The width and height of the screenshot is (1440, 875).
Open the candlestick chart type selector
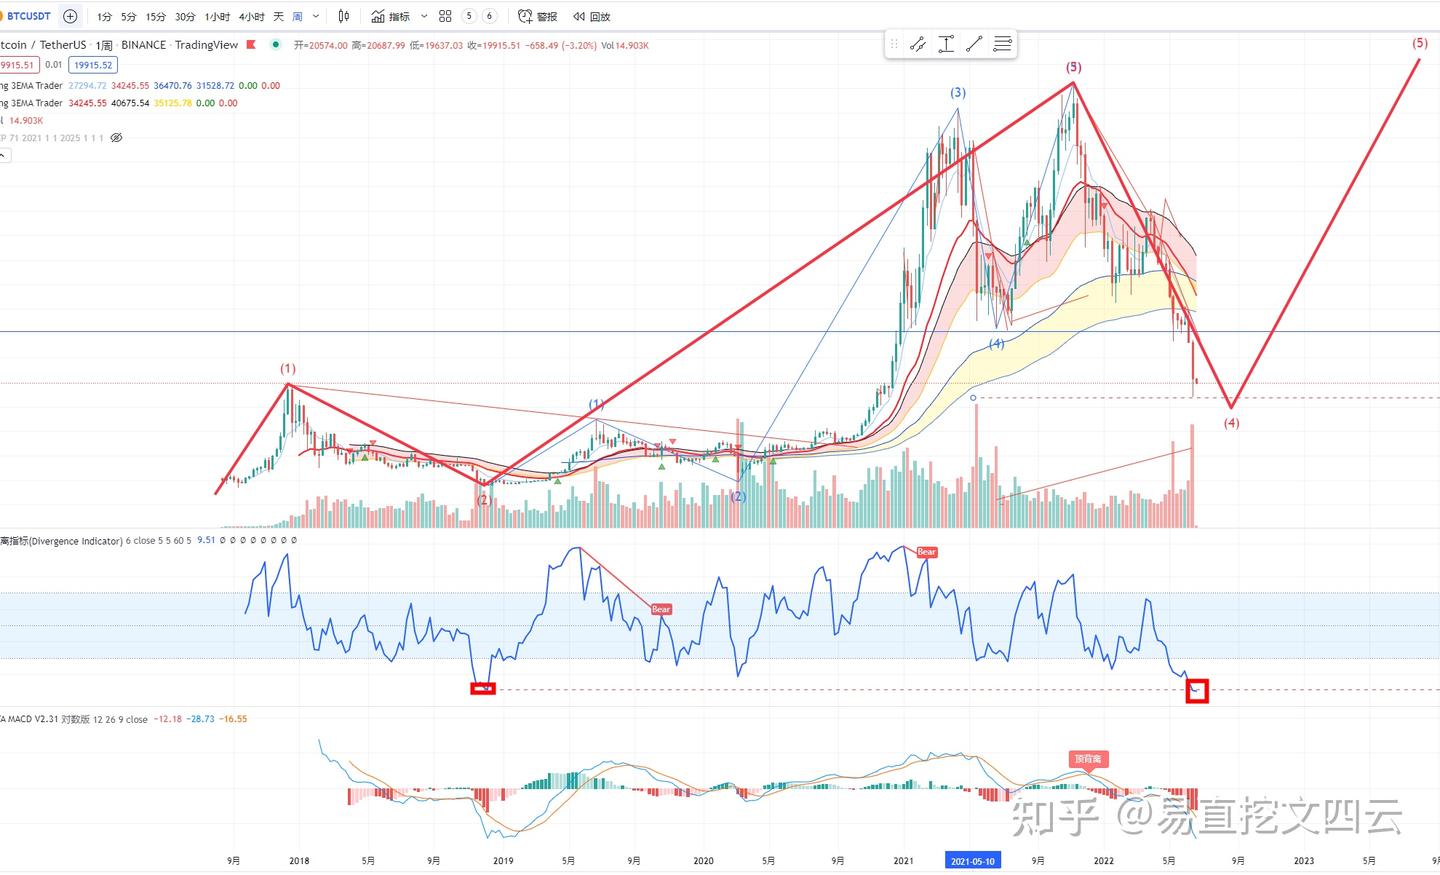tap(344, 16)
